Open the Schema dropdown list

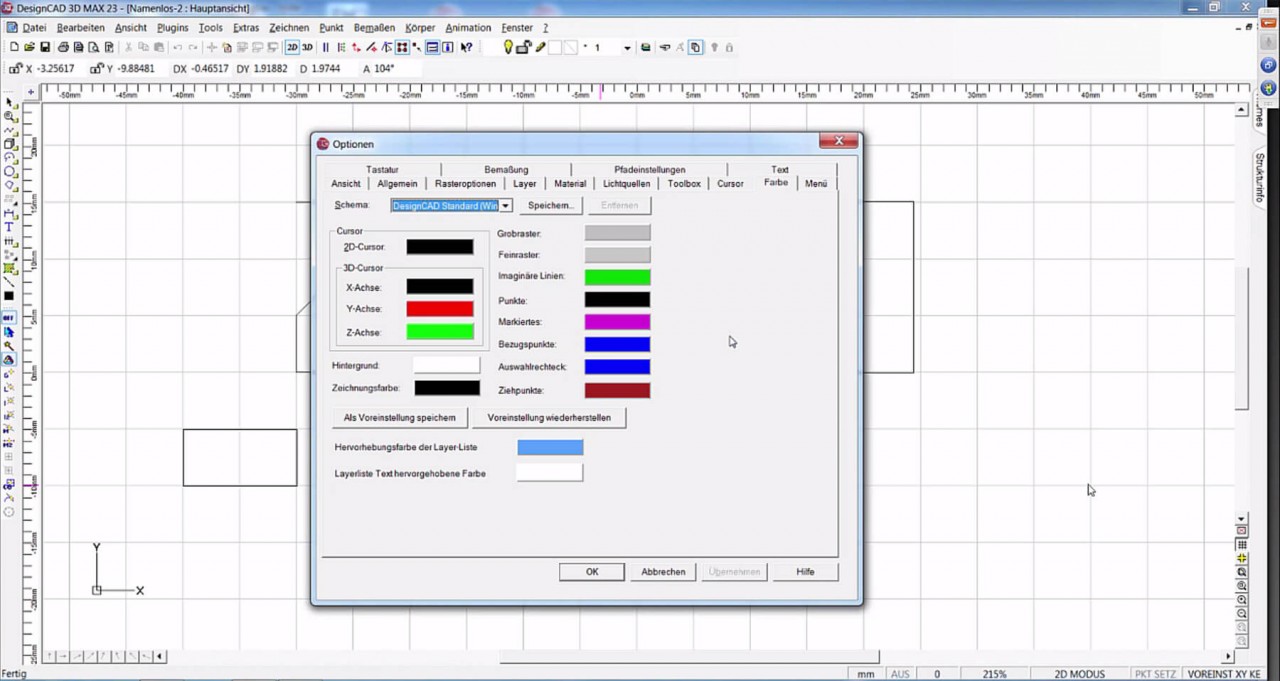(506, 205)
